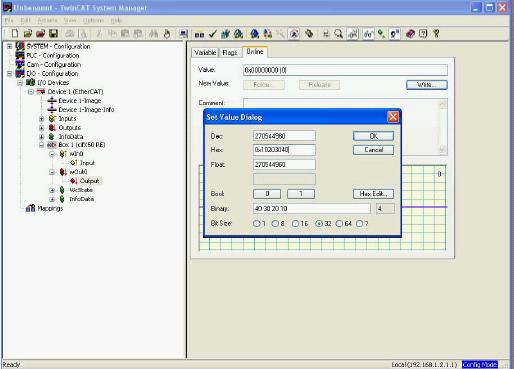Open the Options menu
The height and width of the screenshot is (369, 514).
coord(93,20)
